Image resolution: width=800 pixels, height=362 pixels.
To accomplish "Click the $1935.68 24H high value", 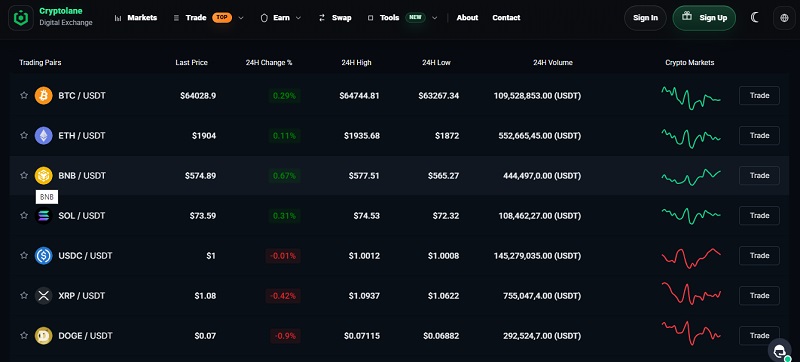I will 362,136.
